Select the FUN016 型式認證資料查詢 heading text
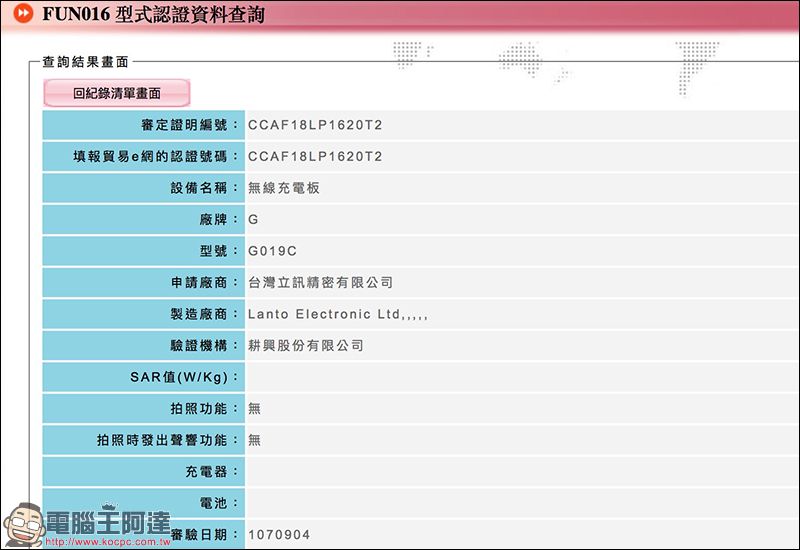The height and width of the screenshot is (550, 800). click(153, 14)
